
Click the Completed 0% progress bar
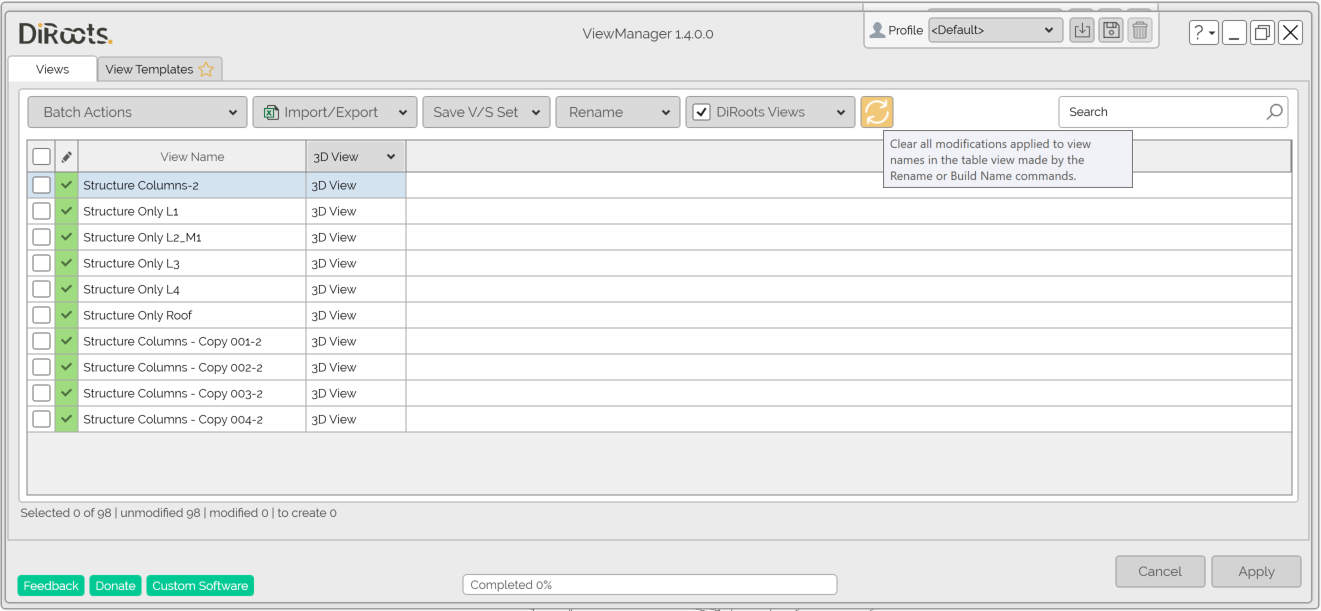coord(649,585)
